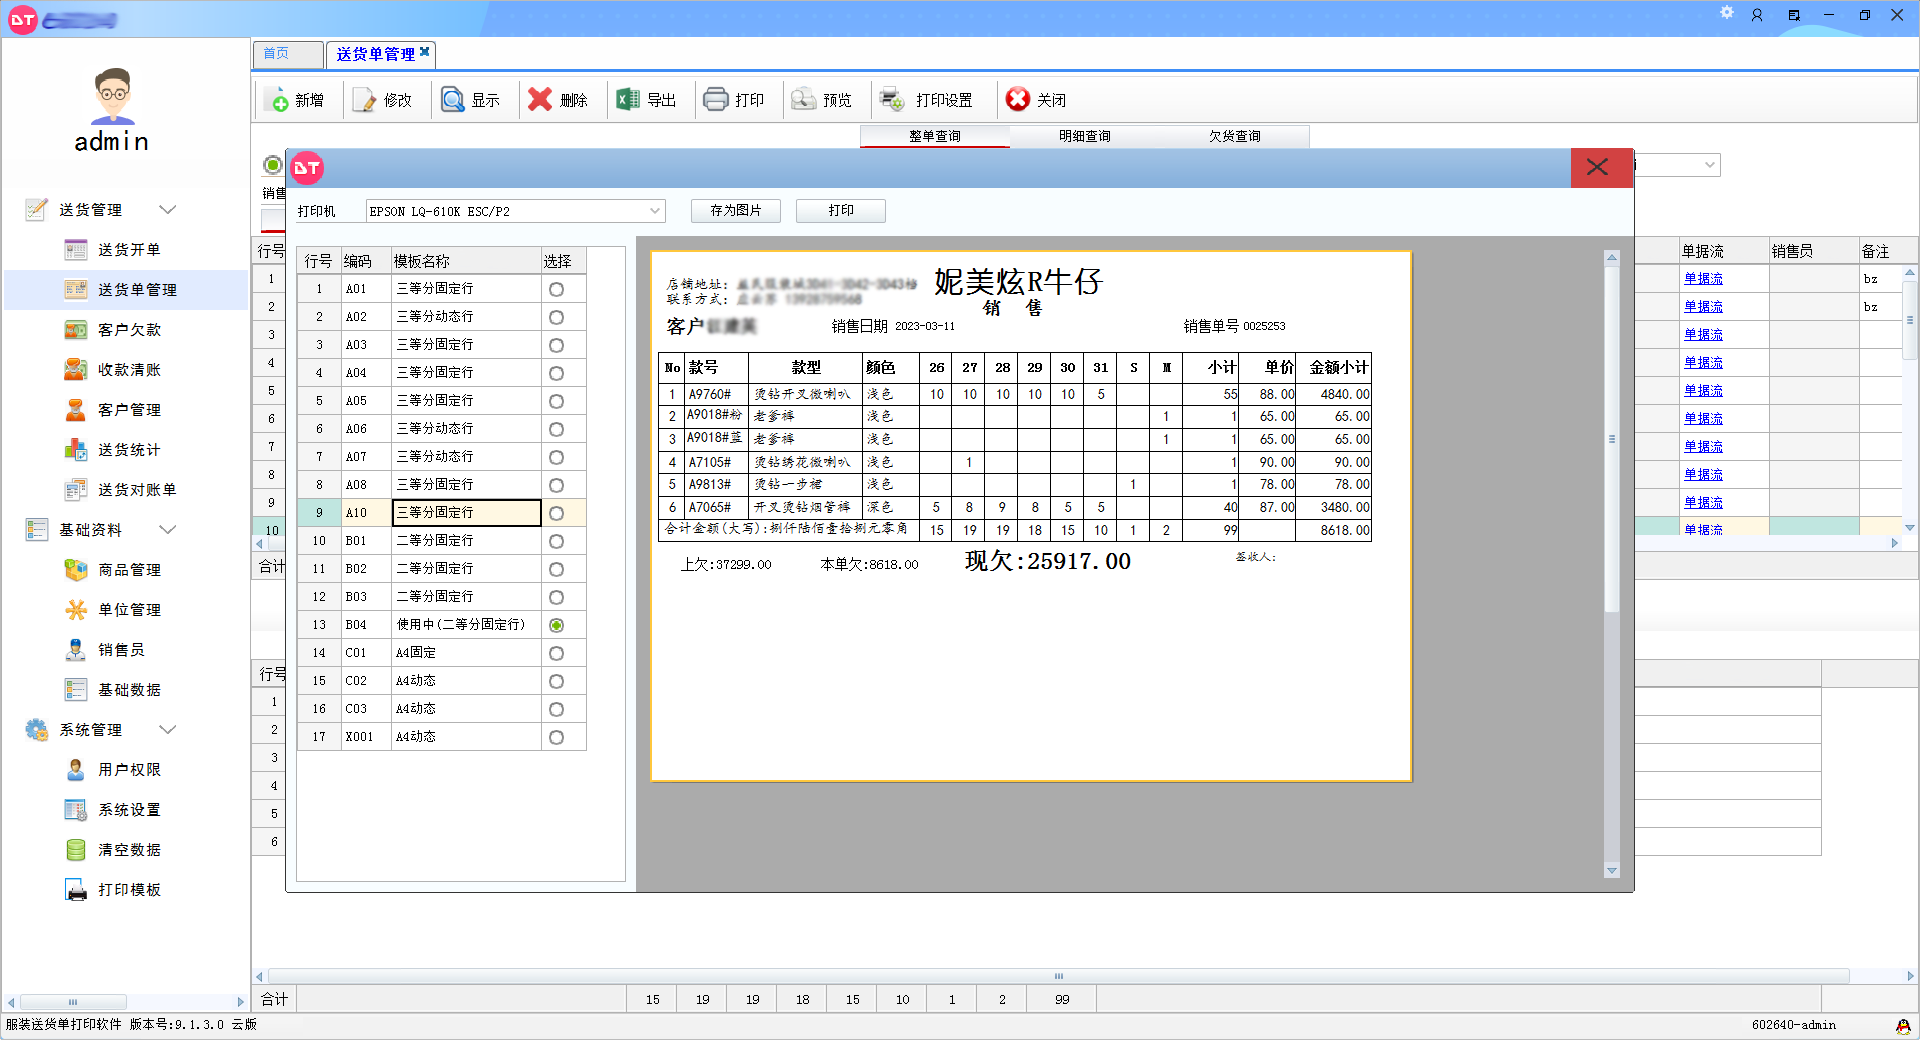The height and width of the screenshot is (1040, 1920).
Task: Collapse the 送货管理 sidebar section
Action: click(x=168, y=210)
